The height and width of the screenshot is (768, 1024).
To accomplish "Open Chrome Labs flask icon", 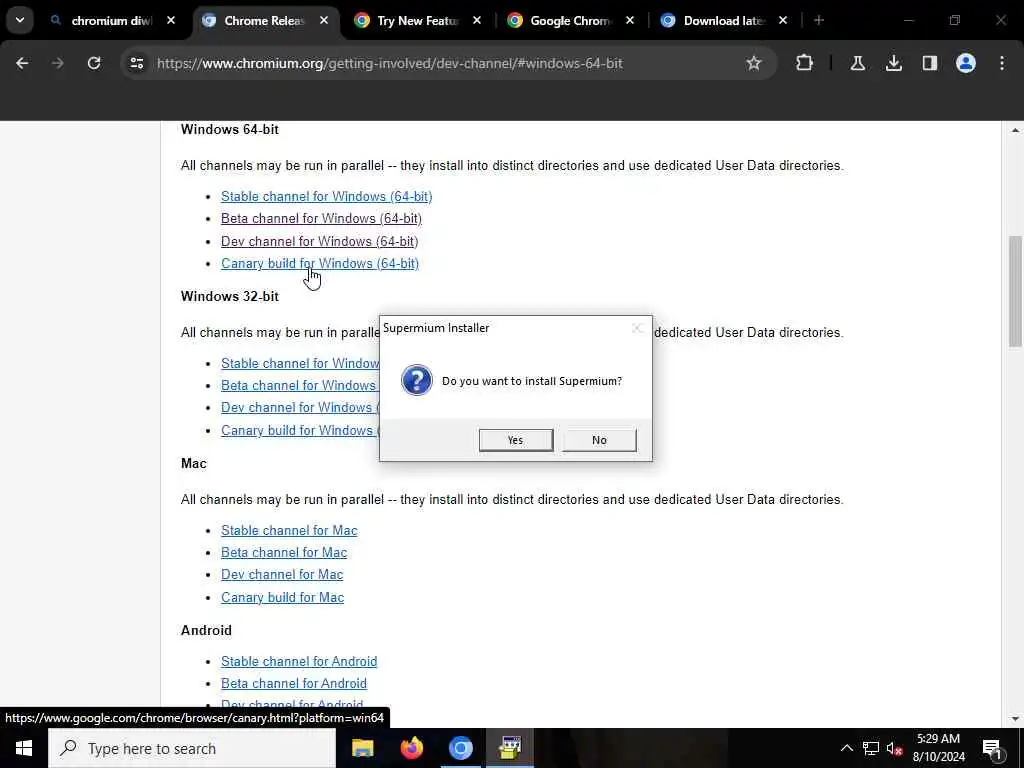I will (857, 63).
